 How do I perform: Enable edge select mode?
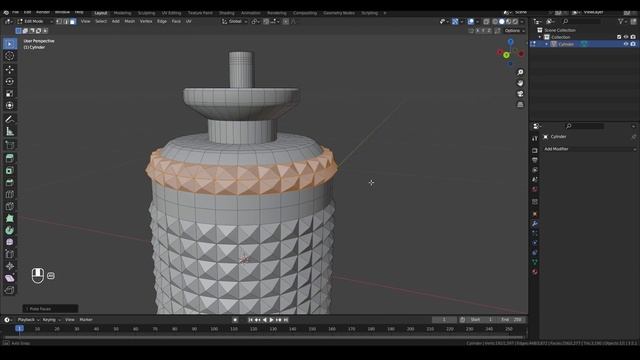point(66,21)
